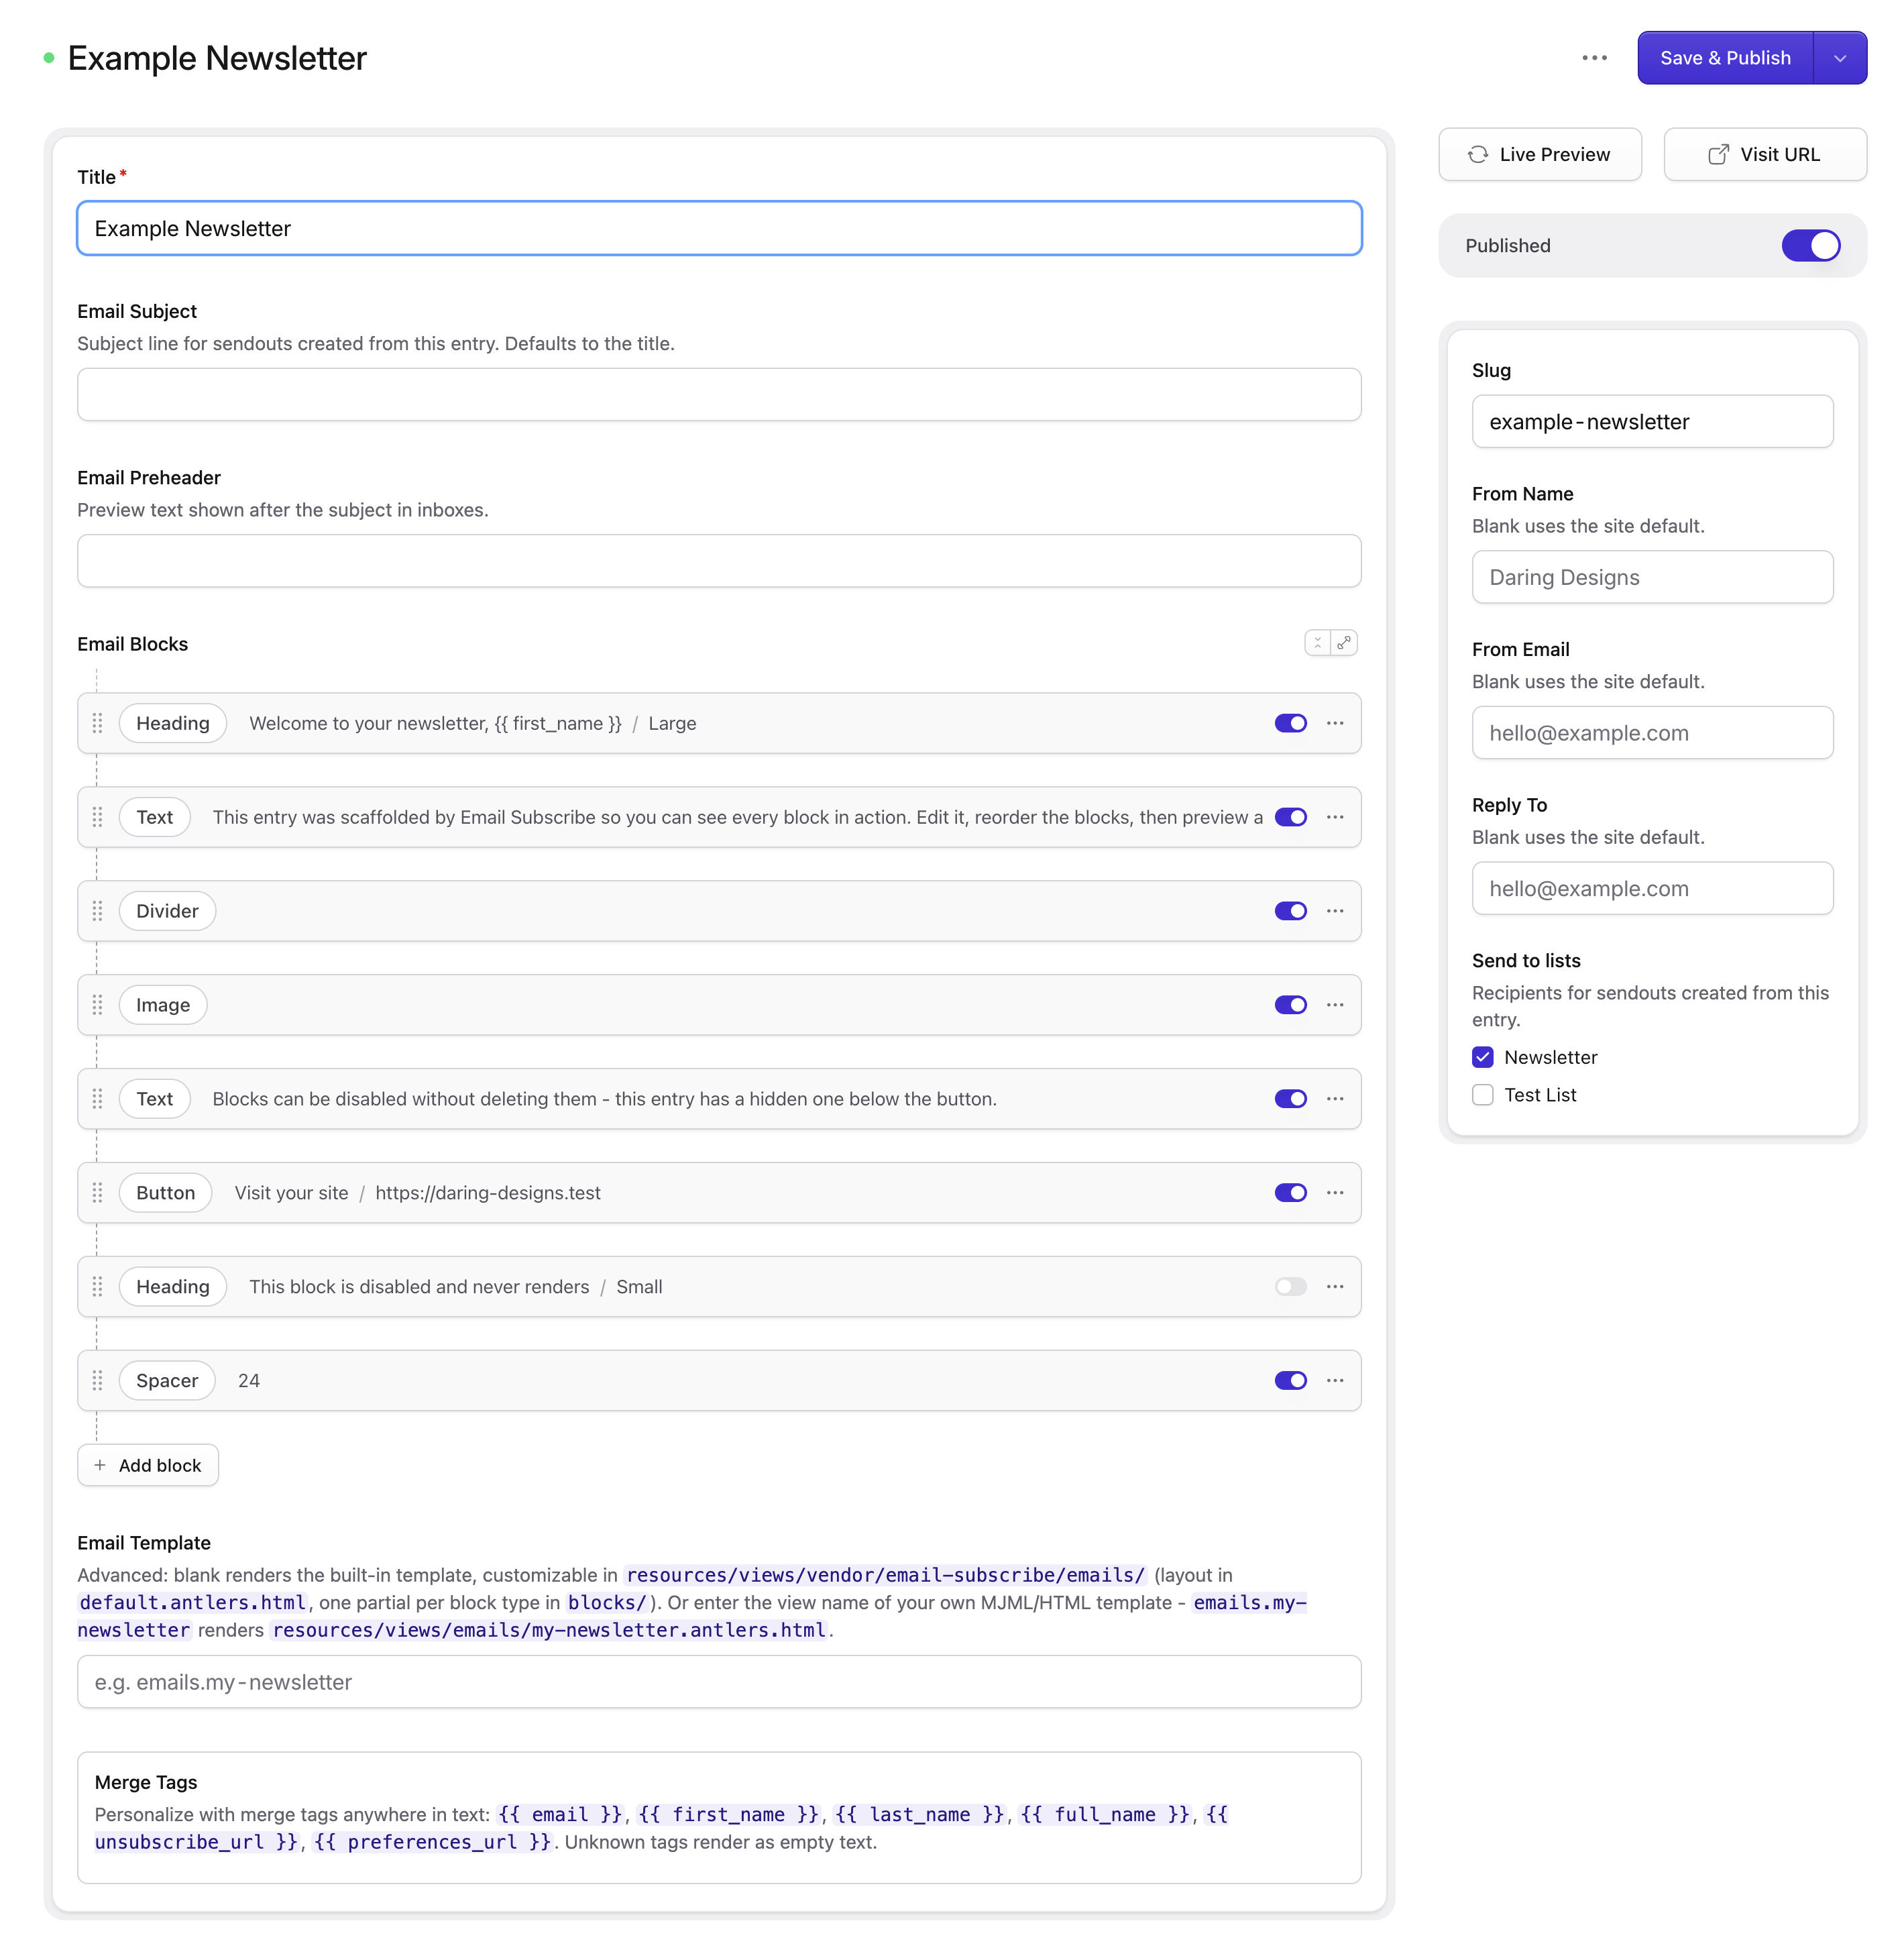Open options menu for the Image block
The image size is (1902, 1960).
1334,1005
